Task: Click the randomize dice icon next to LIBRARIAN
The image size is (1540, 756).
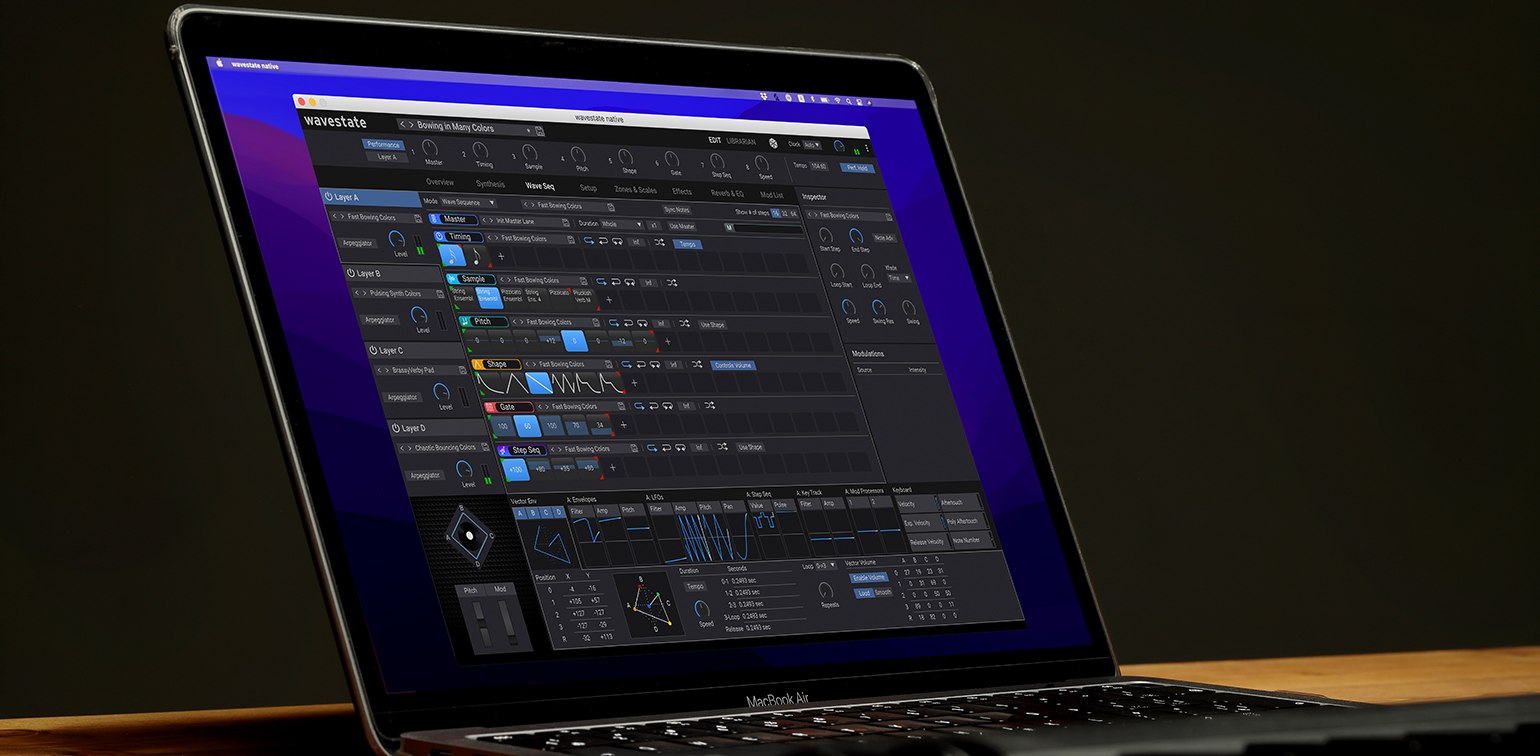Action: tap(773, 143)
